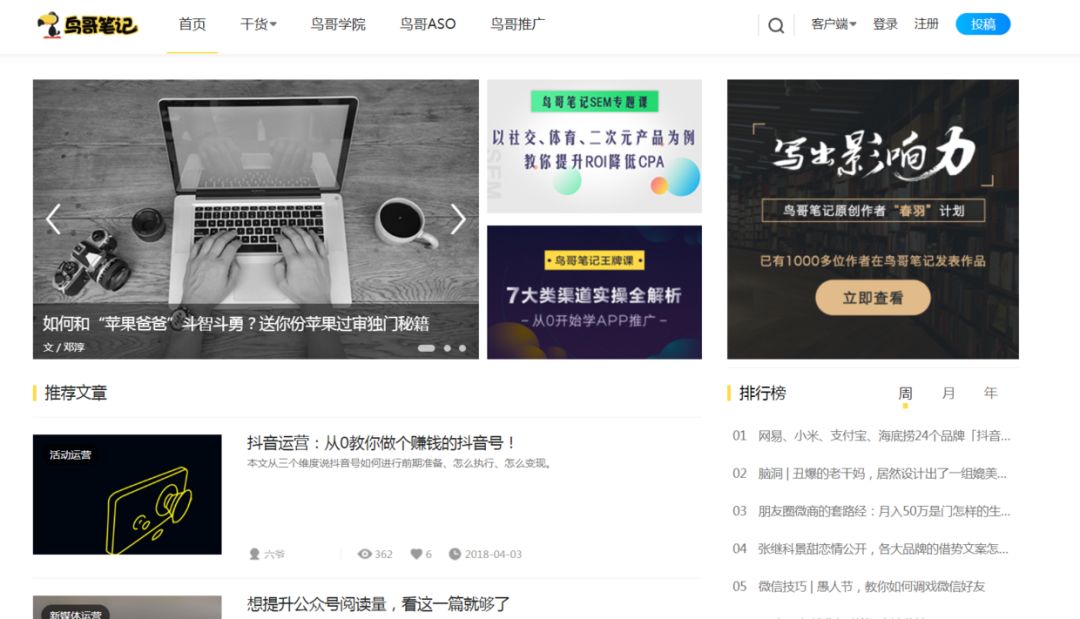Select the first carousel pill indicator

426,348
